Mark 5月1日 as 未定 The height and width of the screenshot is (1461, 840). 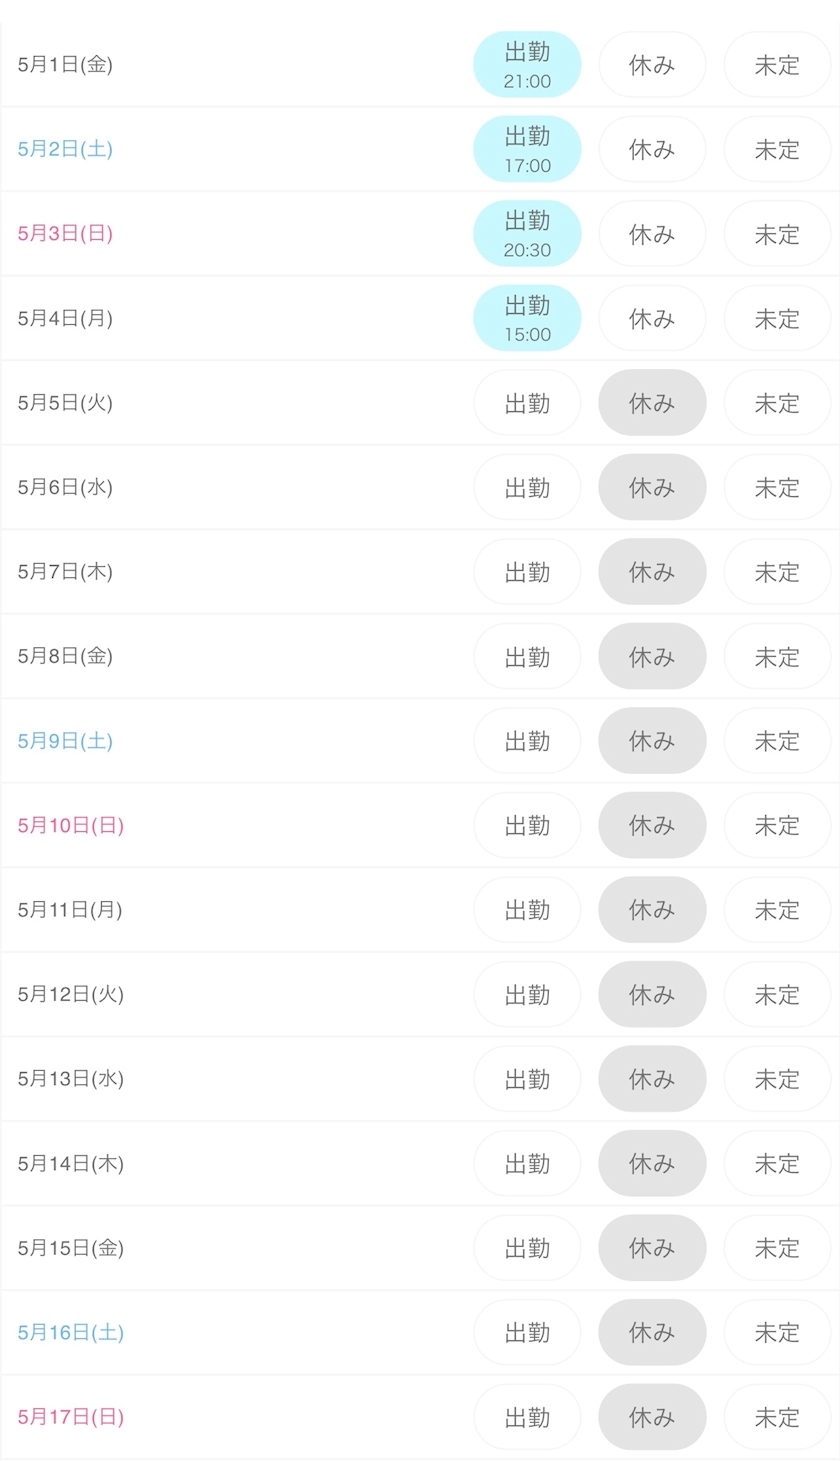click(x=777, y=65)
